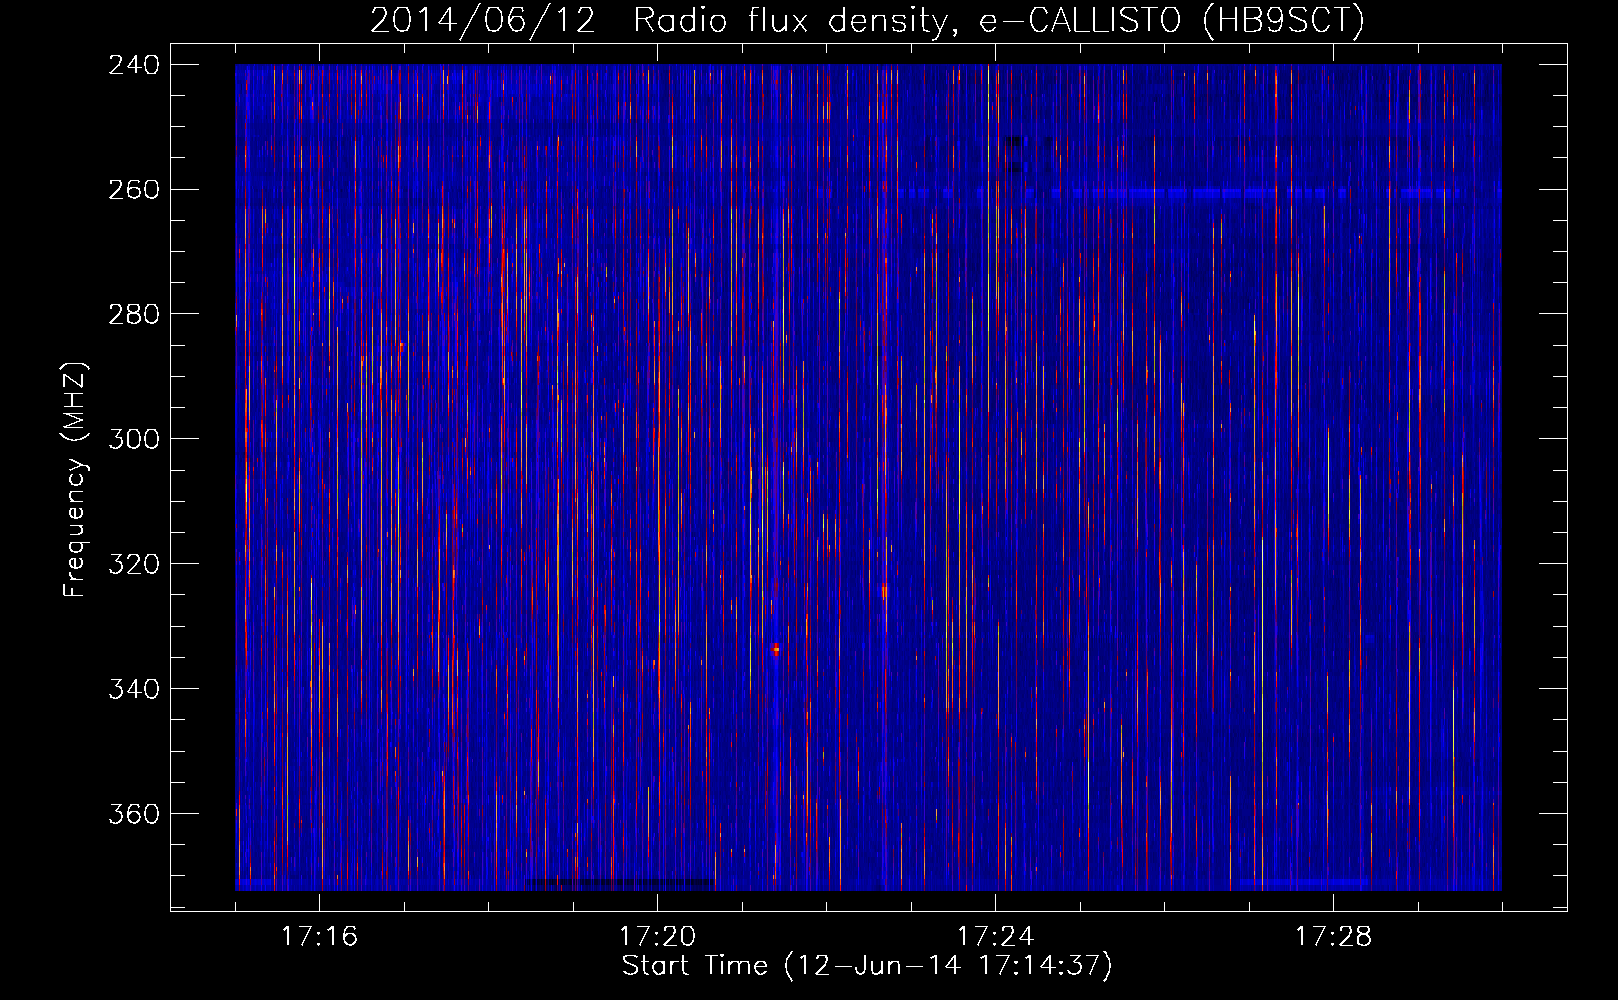Click the 17:16 time tick label
Viewport: 1618px width, 1000px height.
[319, 937]
